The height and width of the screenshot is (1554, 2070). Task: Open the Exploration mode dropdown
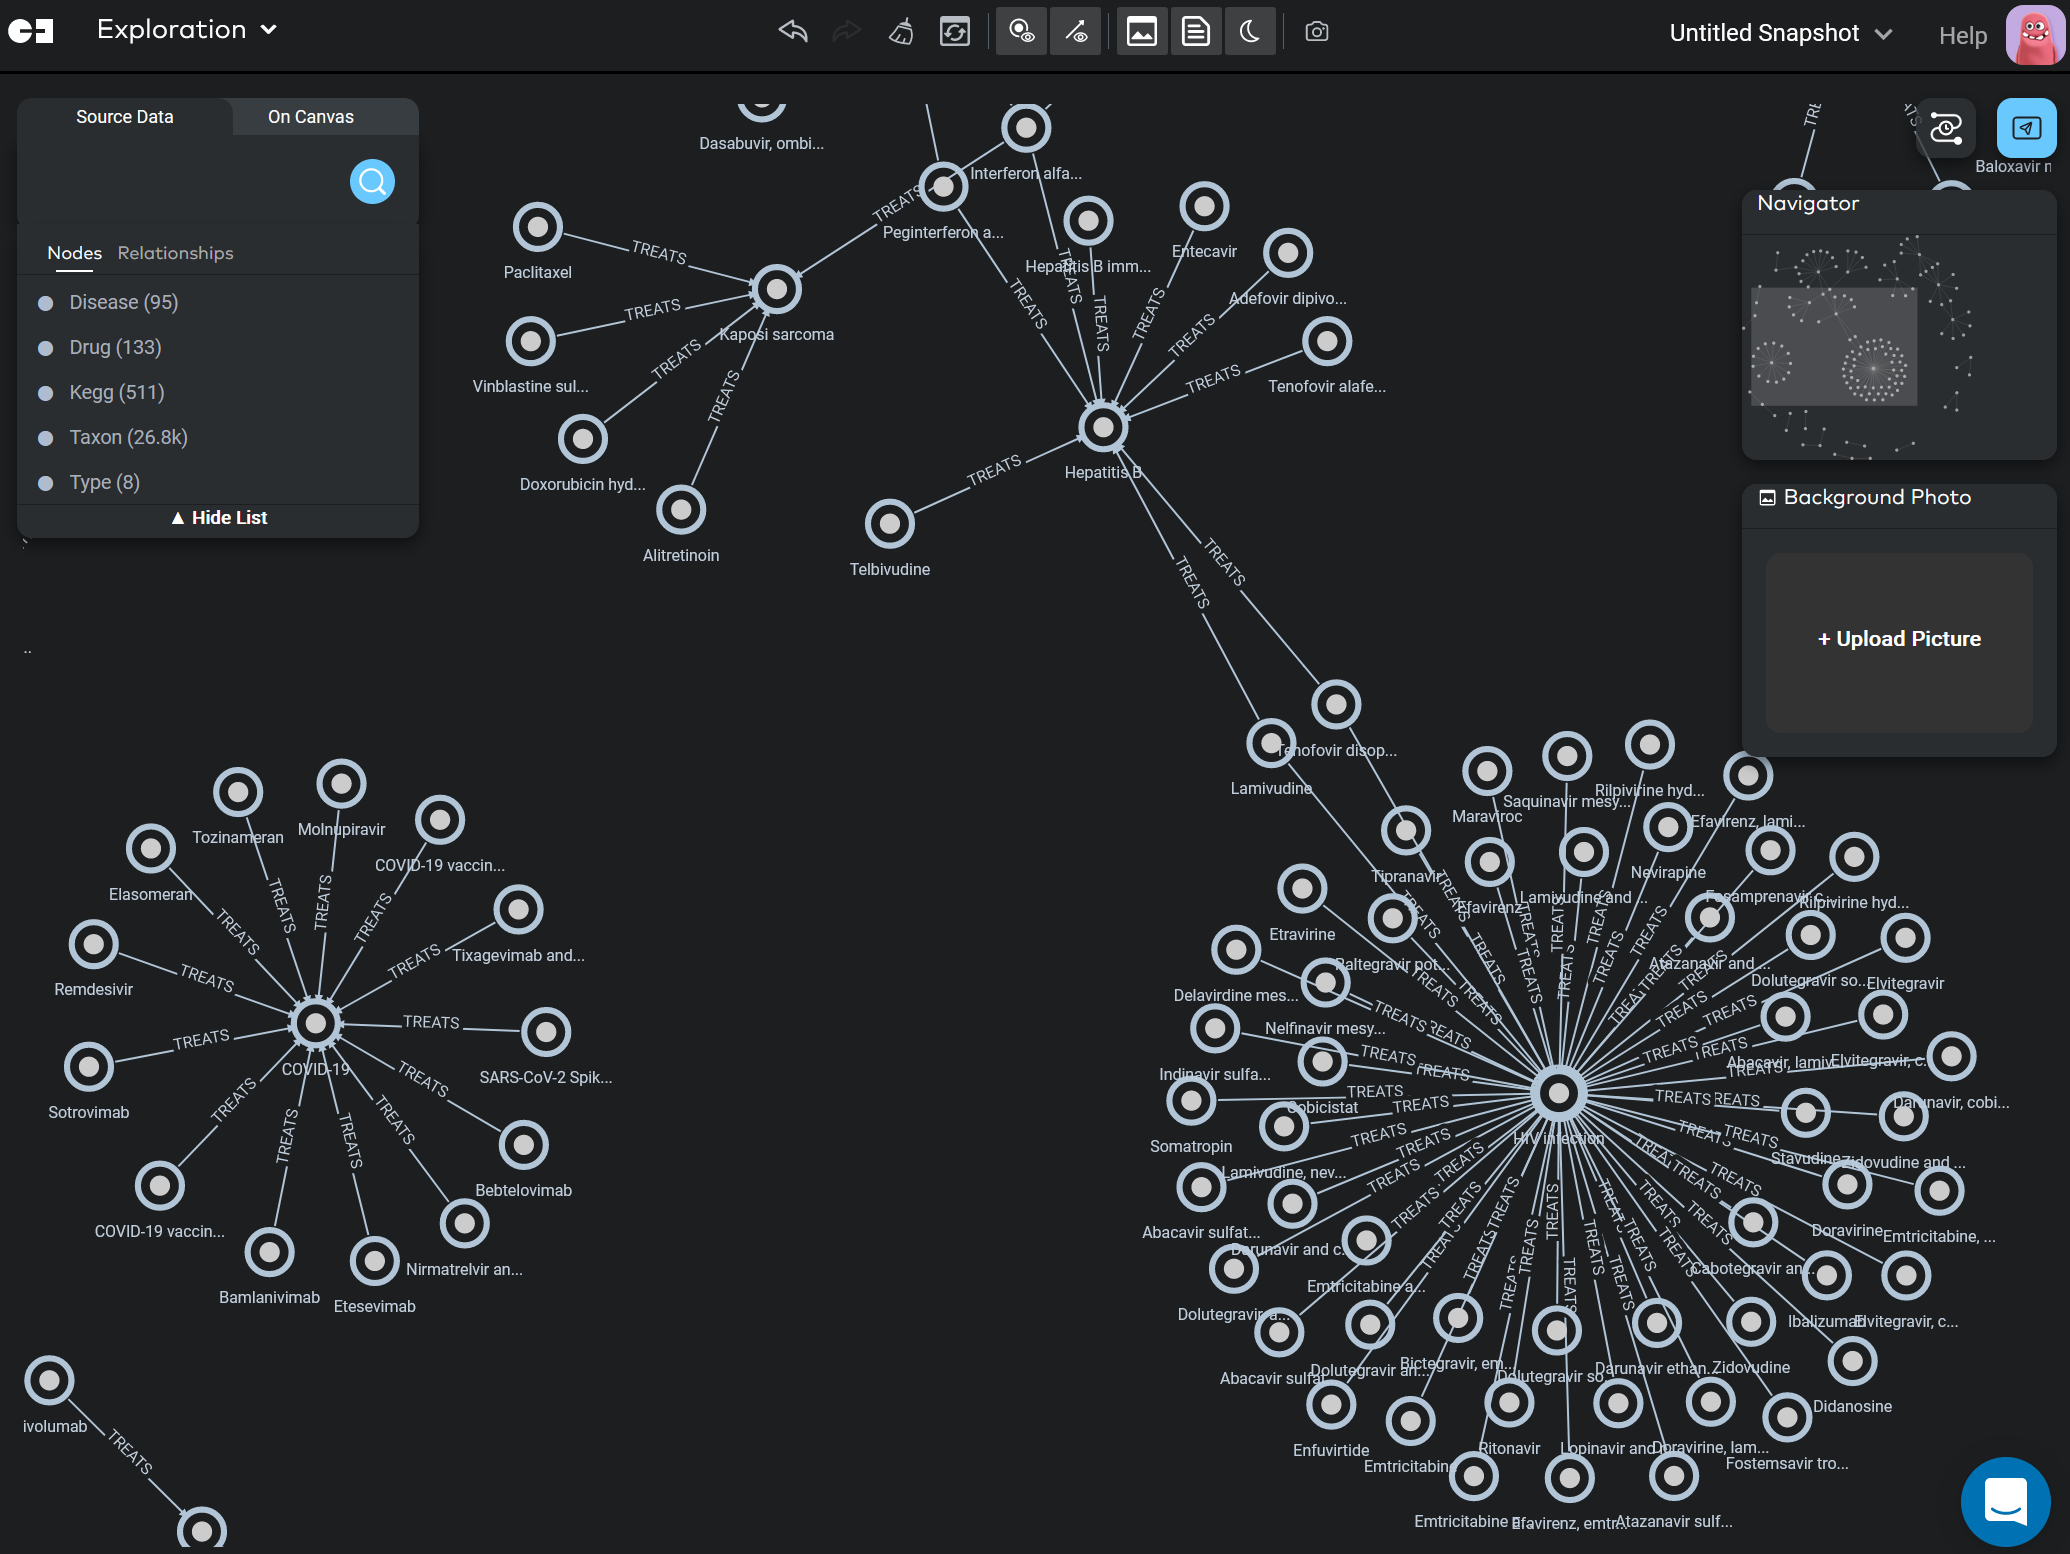click(x=186, y=30)
